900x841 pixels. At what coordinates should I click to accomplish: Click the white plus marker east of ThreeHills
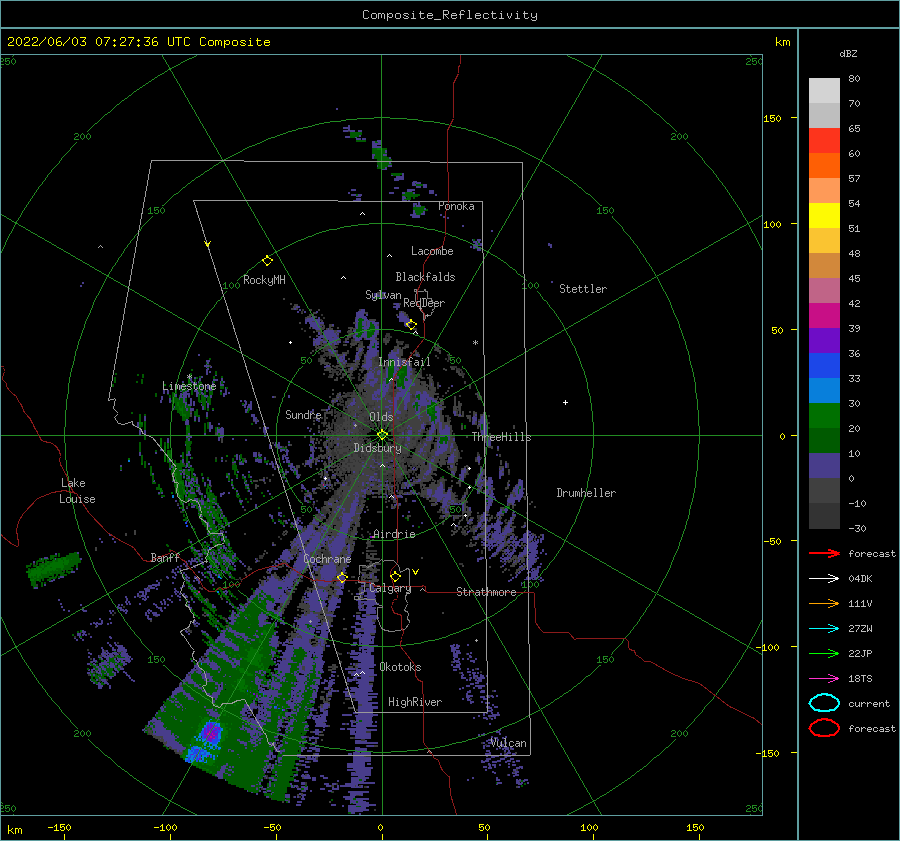point(565,402)
